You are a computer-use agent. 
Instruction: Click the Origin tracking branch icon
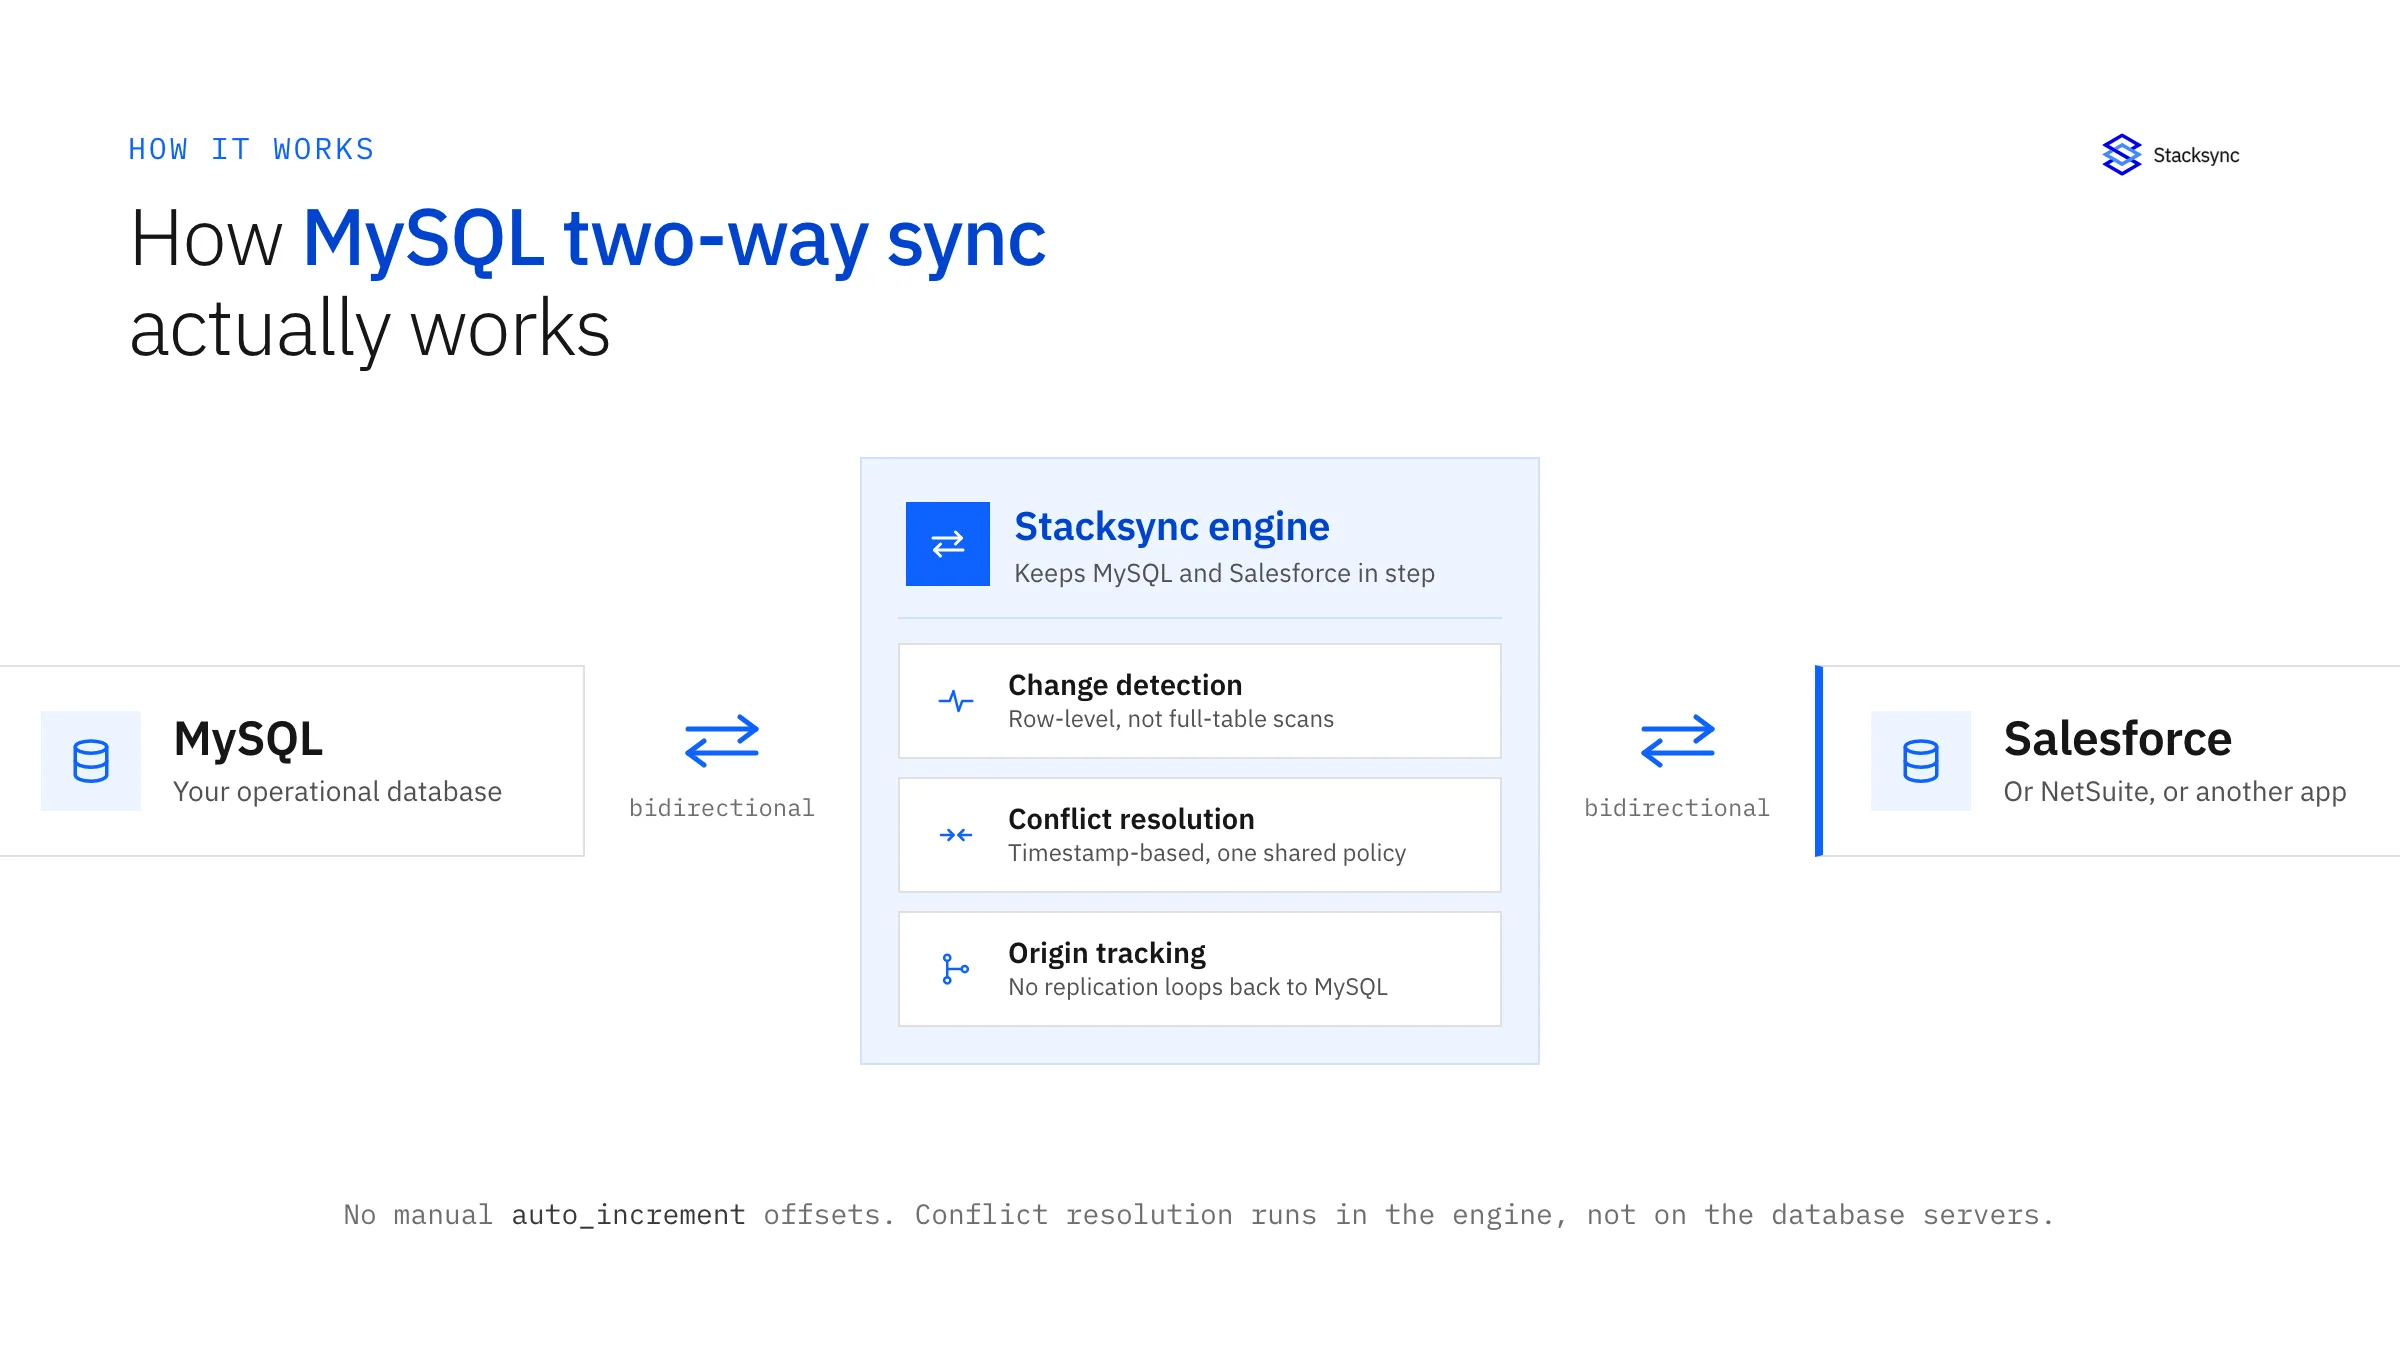coord(956,969)
